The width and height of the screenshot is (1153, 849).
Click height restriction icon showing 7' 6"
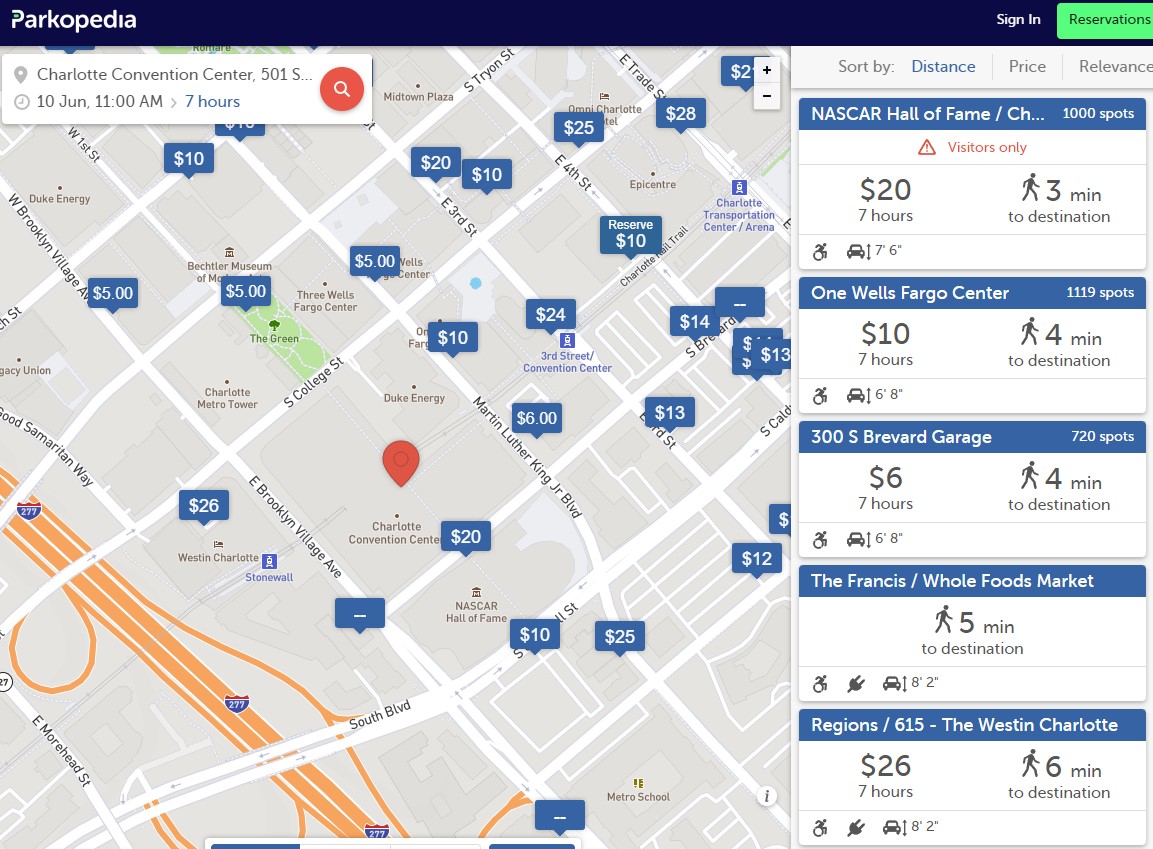(x=858, y=251)
